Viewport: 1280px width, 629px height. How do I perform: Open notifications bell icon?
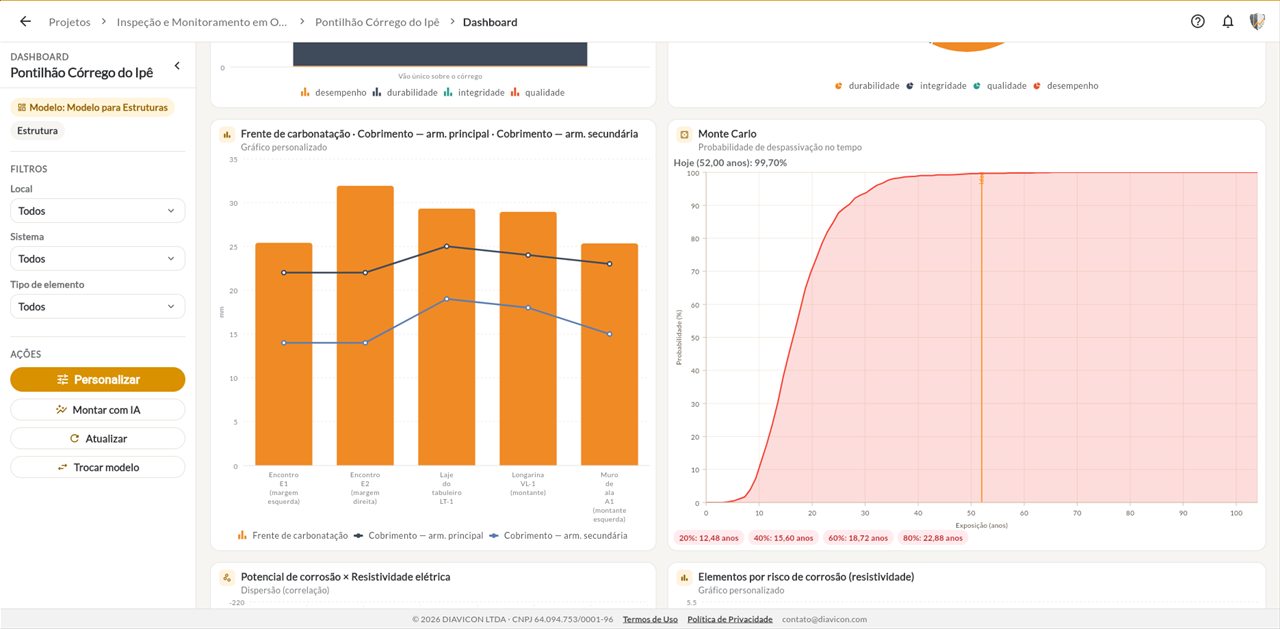pos(1228,21)
